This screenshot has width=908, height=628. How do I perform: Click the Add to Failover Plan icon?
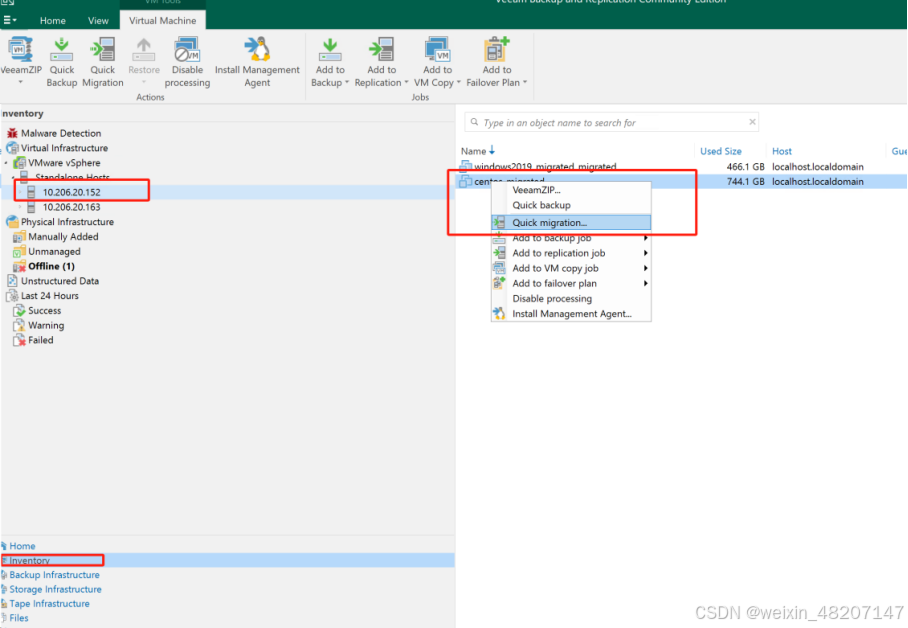coord(497,49)
